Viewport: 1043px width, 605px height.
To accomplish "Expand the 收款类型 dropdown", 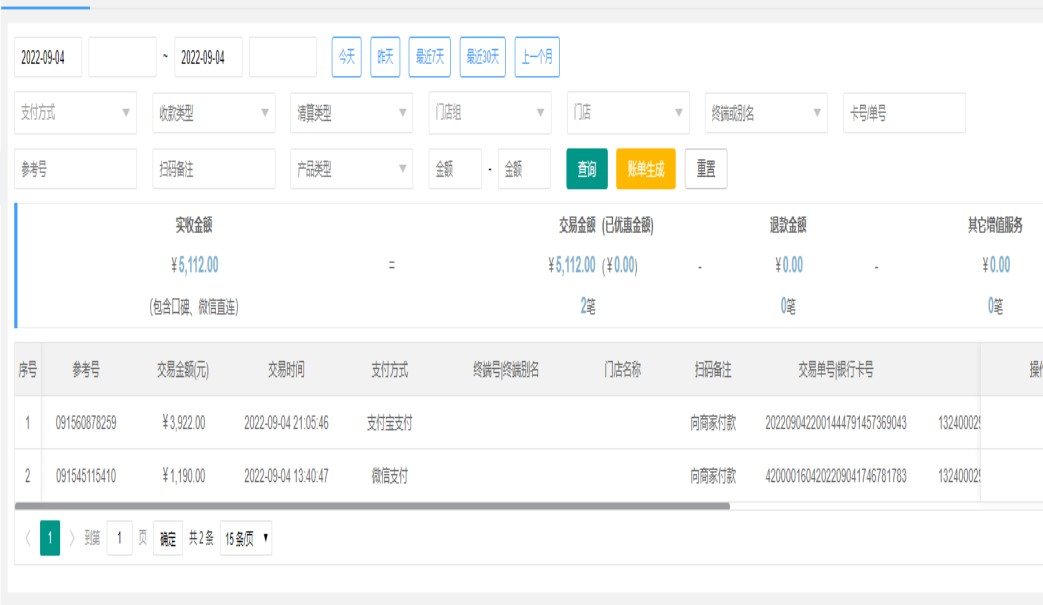I will pos(213,113).
